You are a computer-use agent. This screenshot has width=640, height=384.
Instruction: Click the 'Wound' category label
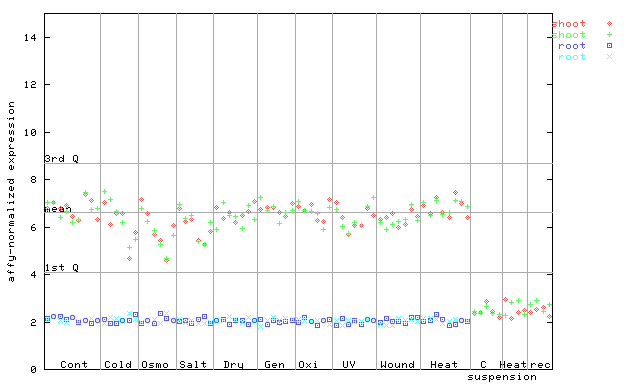coord(397,364)
